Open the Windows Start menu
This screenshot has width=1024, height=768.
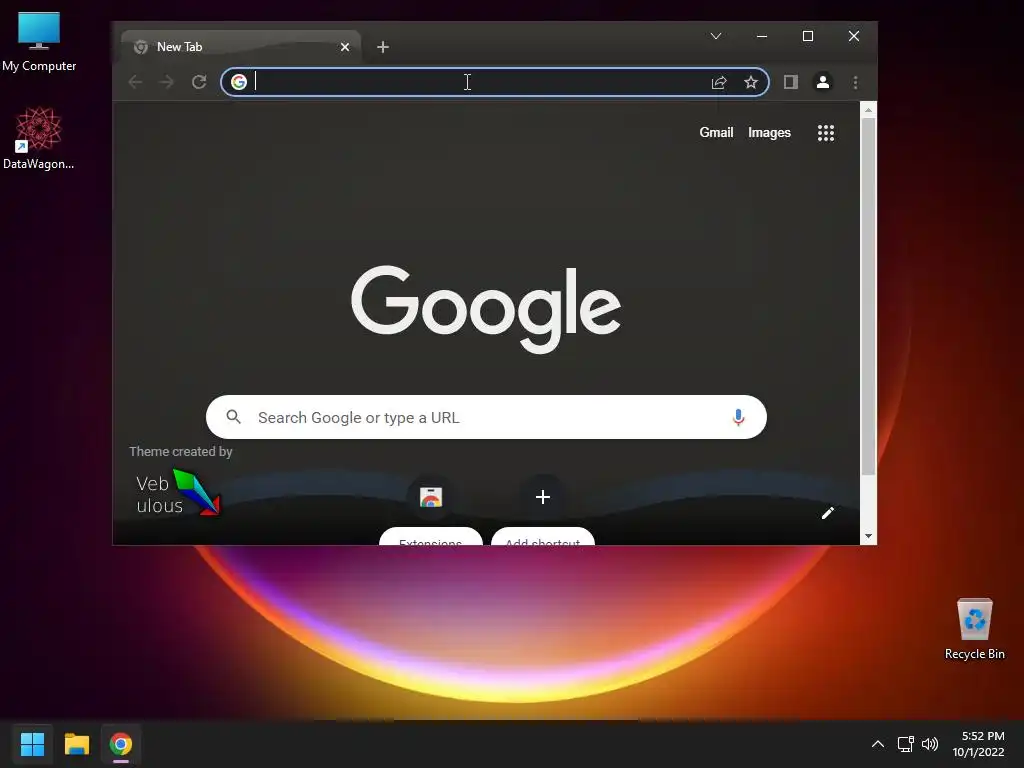coord(32,744)
